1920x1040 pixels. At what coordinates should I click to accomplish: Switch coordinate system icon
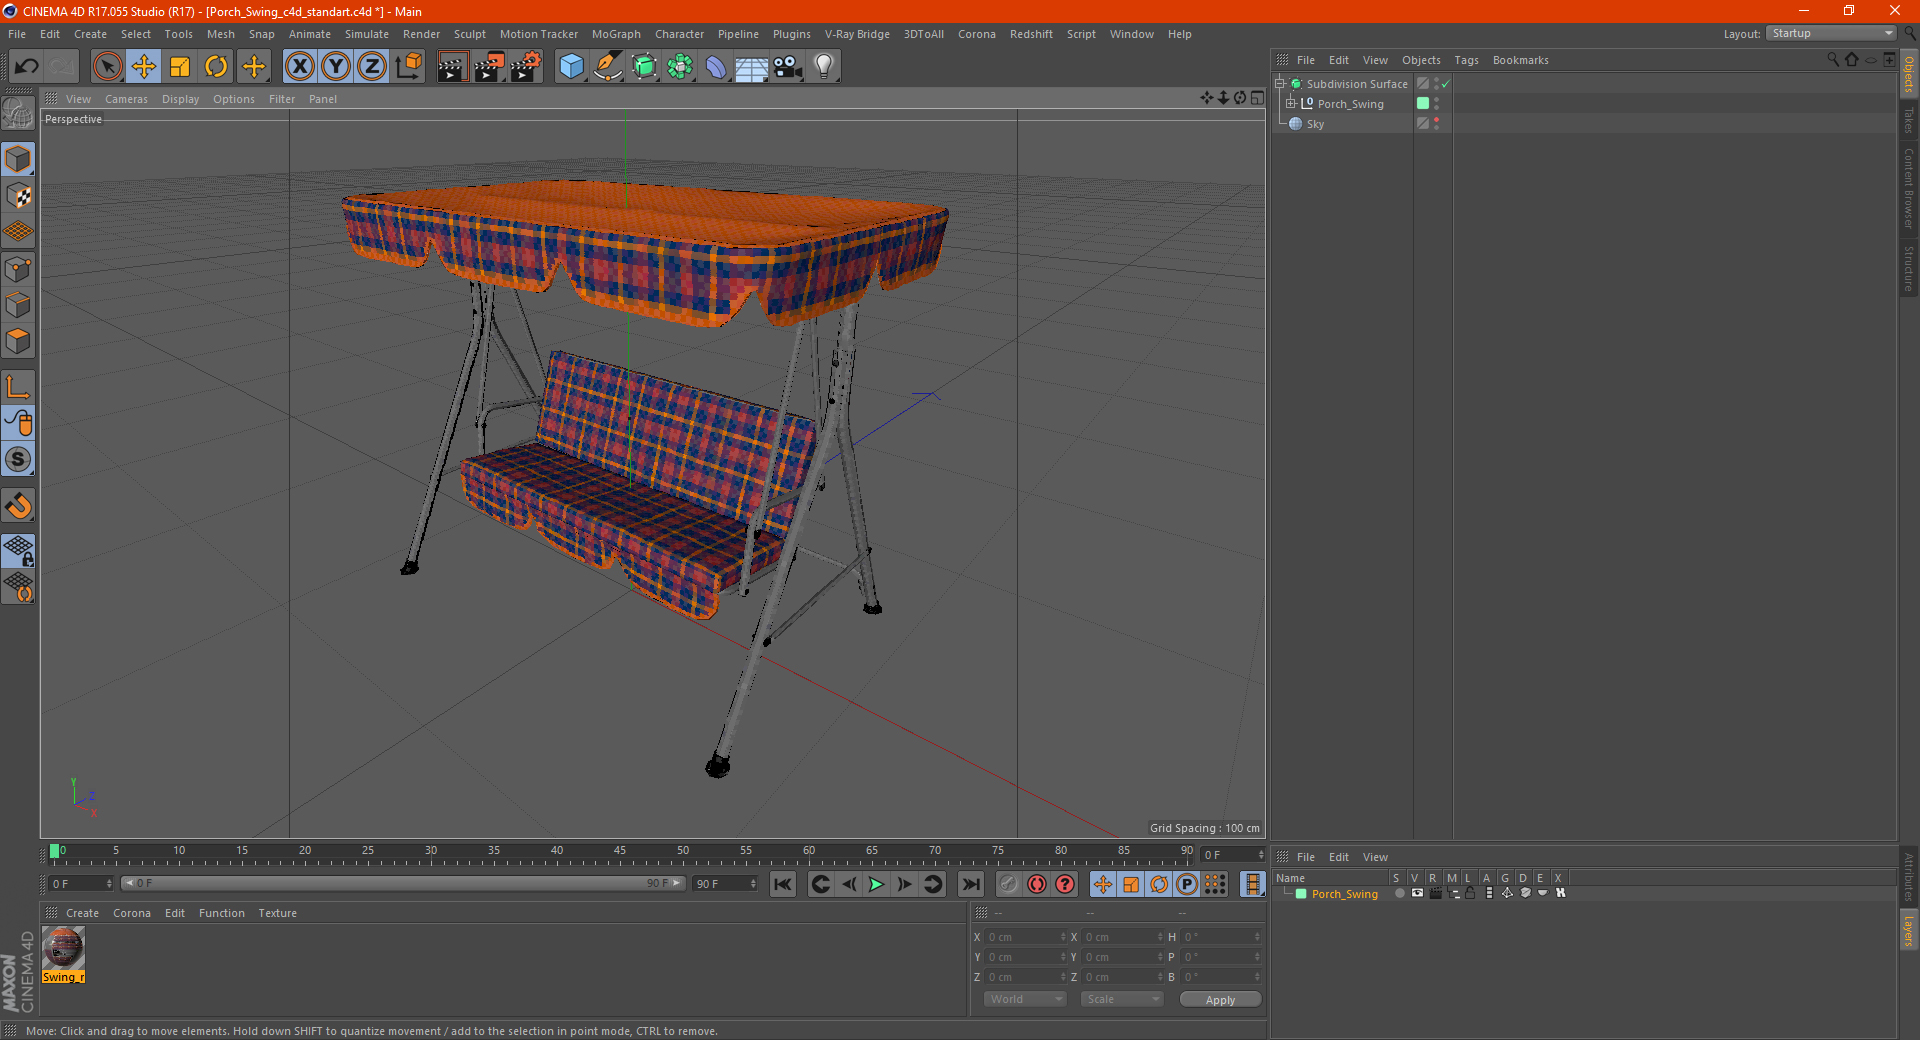(x=409, y=67)
